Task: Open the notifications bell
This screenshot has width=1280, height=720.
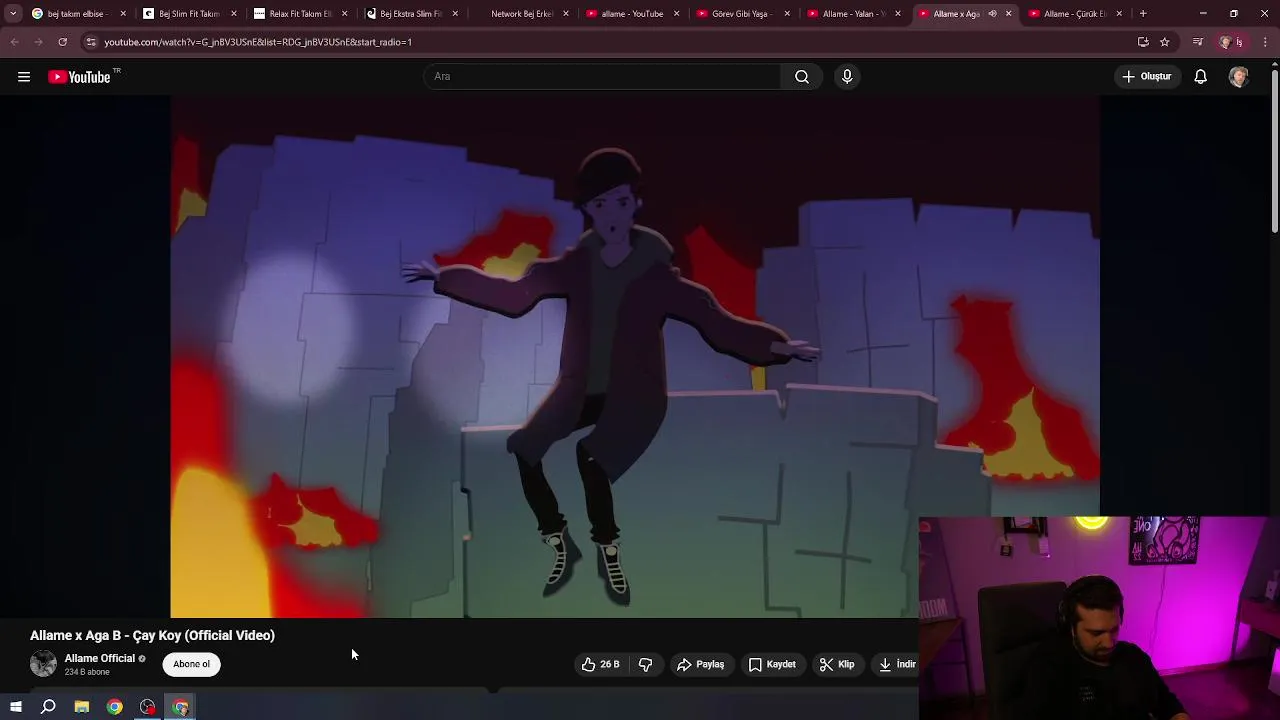Action: pos(1201,77)
